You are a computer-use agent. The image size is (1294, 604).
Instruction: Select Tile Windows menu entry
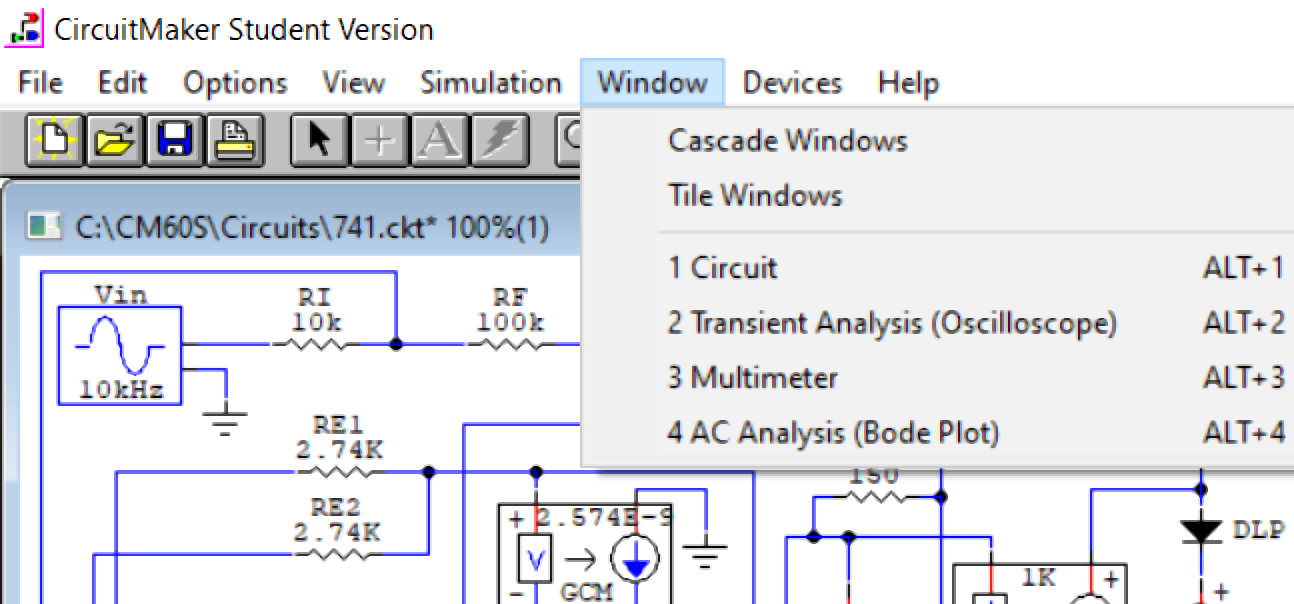tap(755, 195)
